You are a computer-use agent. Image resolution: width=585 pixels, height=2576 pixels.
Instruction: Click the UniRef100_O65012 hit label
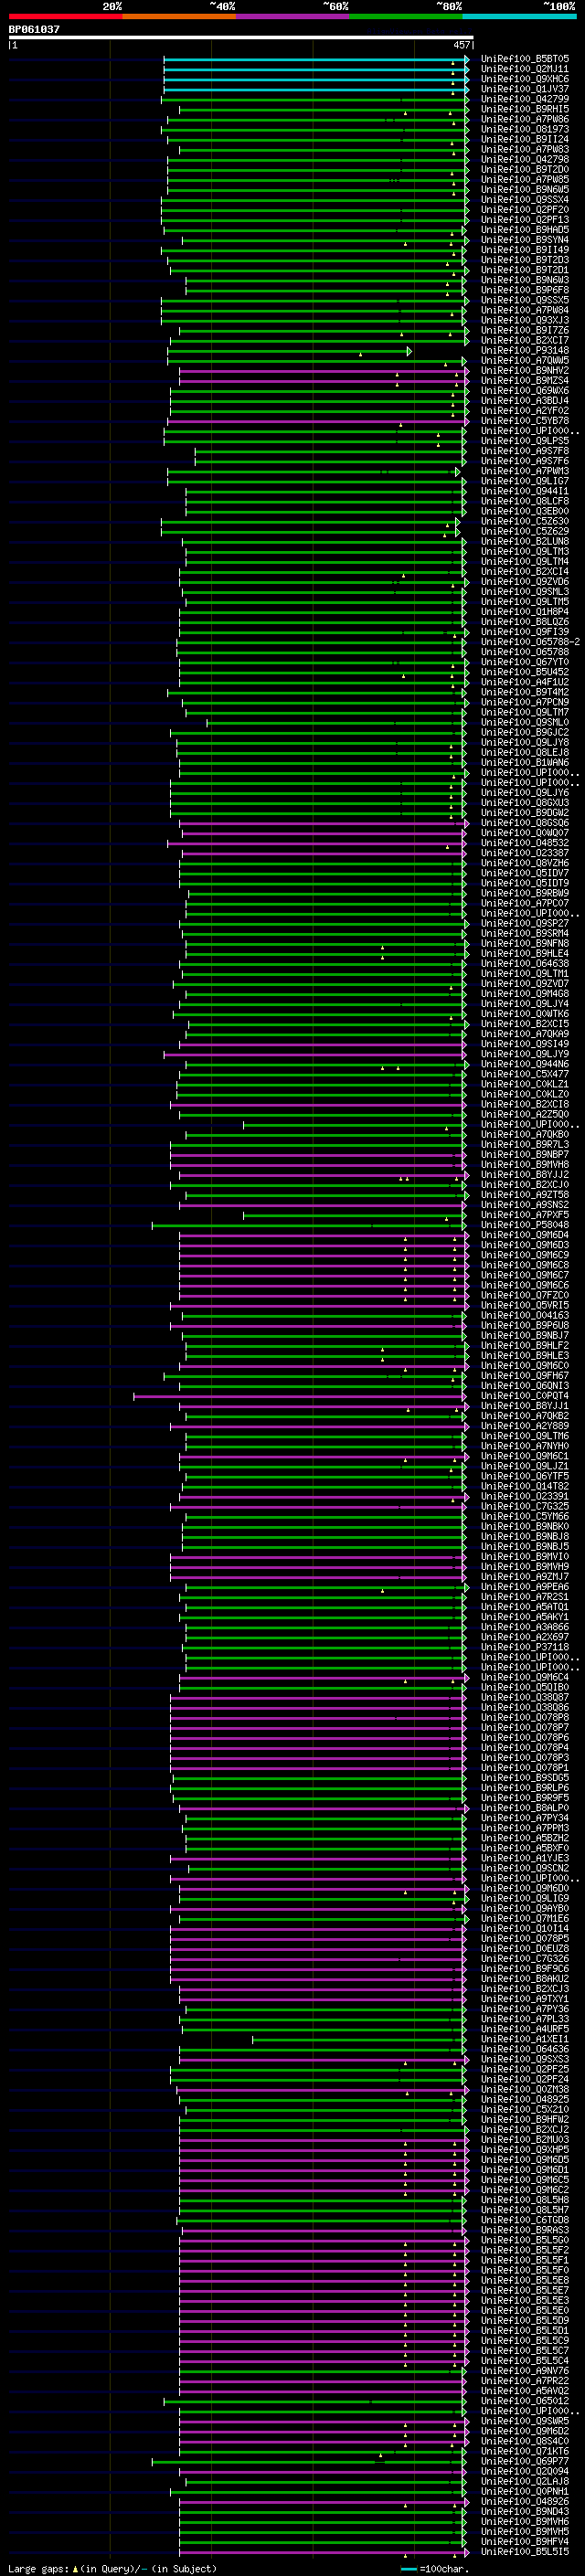525,2401
